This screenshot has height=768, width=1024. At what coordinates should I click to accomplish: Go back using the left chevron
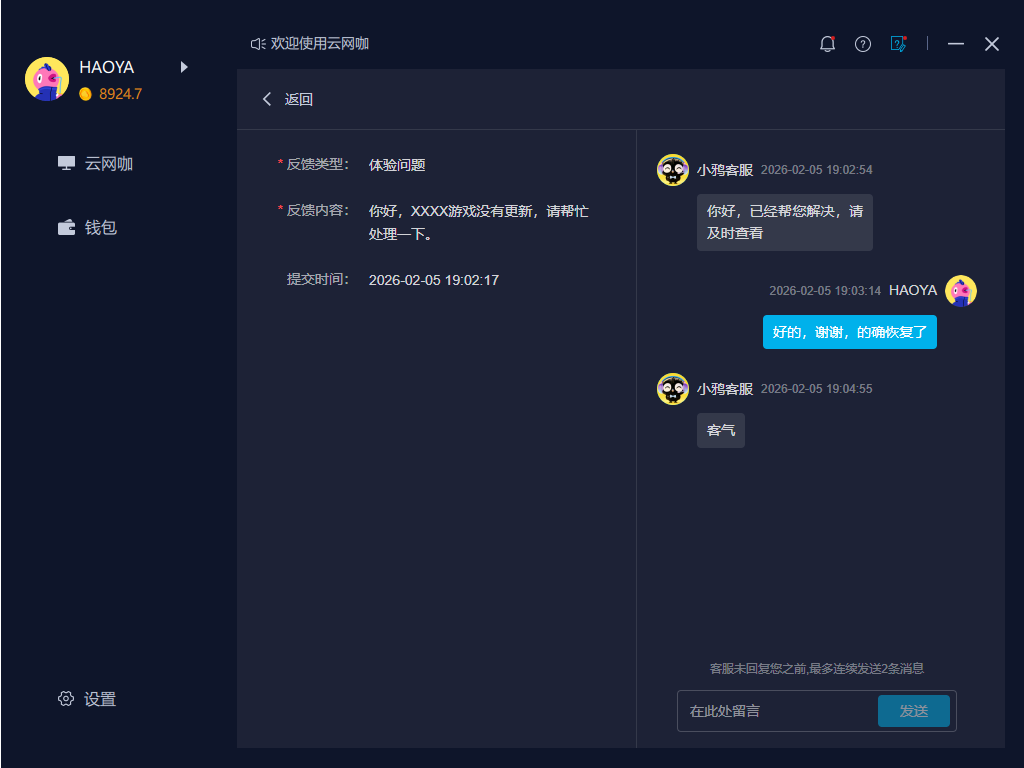pyautogui.click(x=267, y=99)
